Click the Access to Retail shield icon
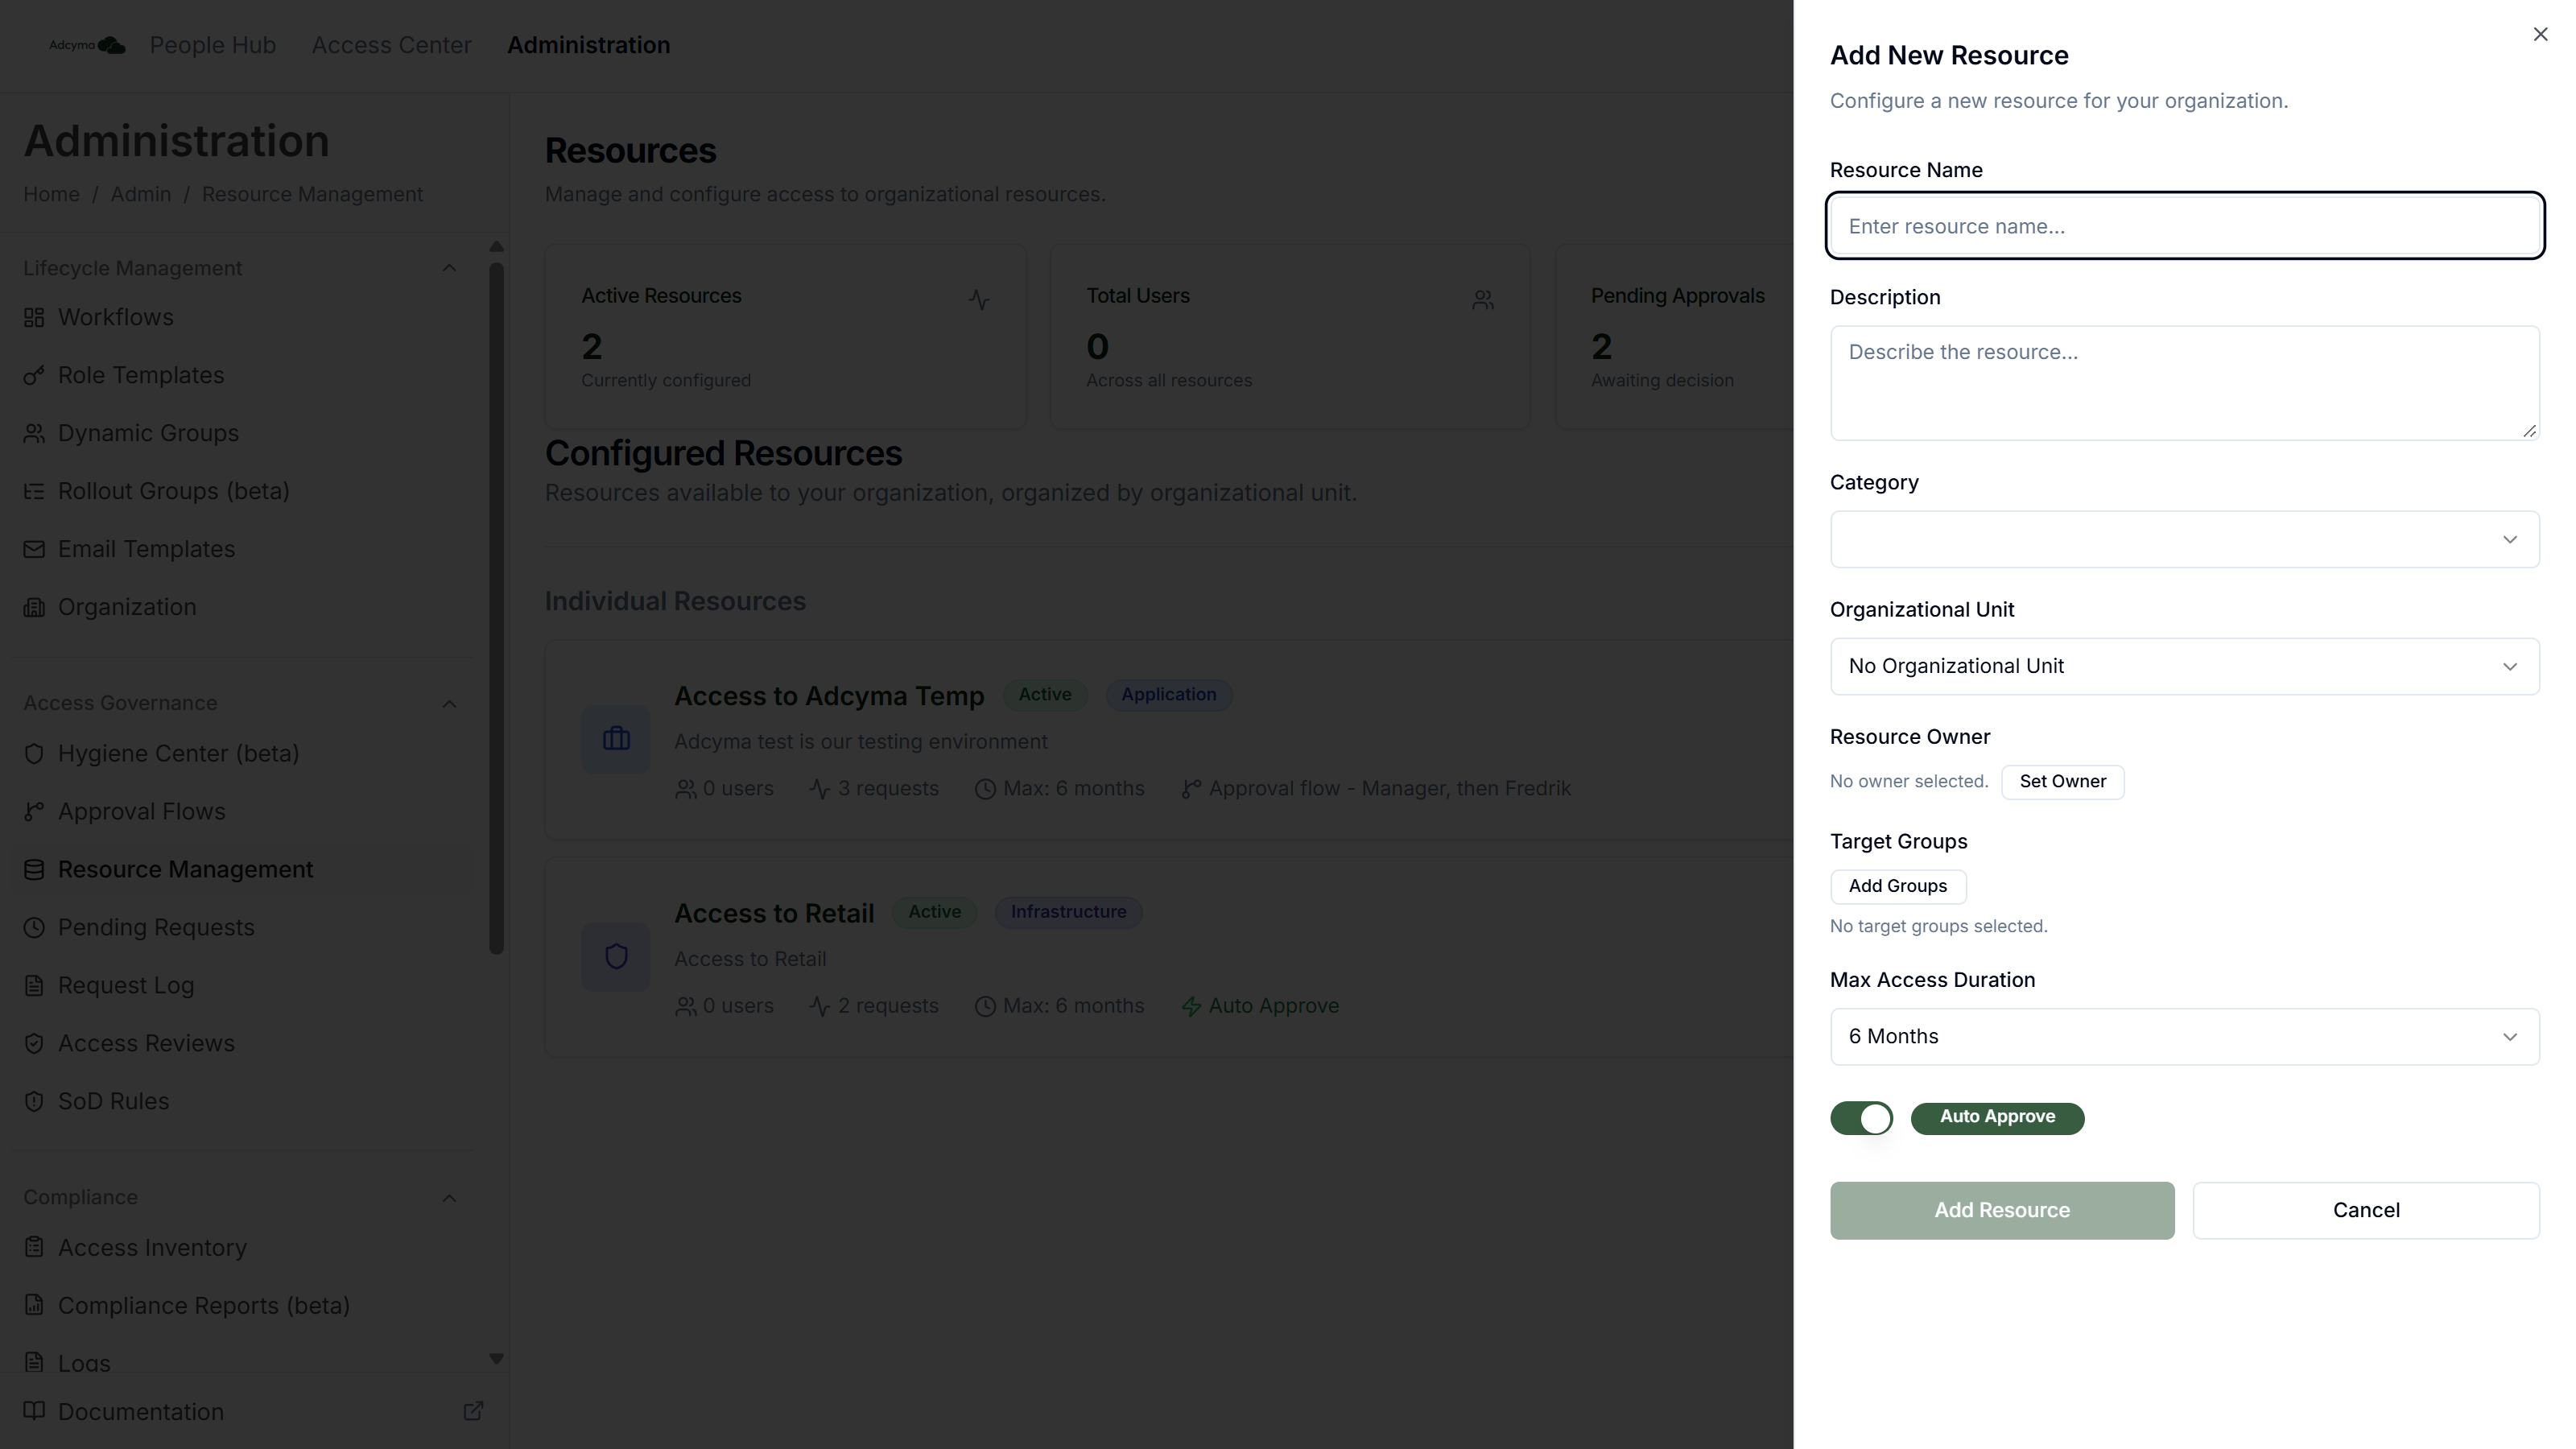The width and height of the screenshot is (2576, 1449). (616, 957)
